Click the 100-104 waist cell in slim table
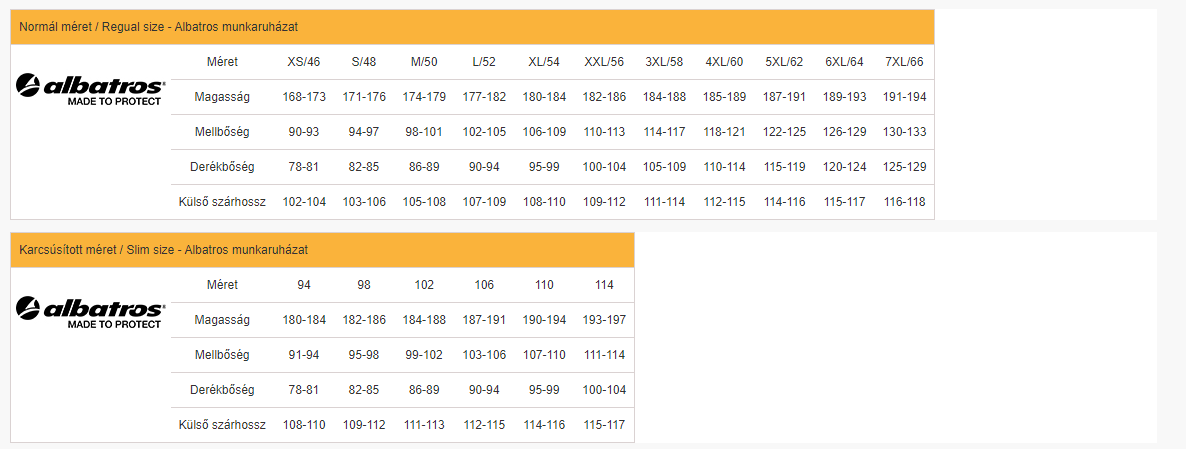This screenshot has width=1186, height=449. pos(604,390)
